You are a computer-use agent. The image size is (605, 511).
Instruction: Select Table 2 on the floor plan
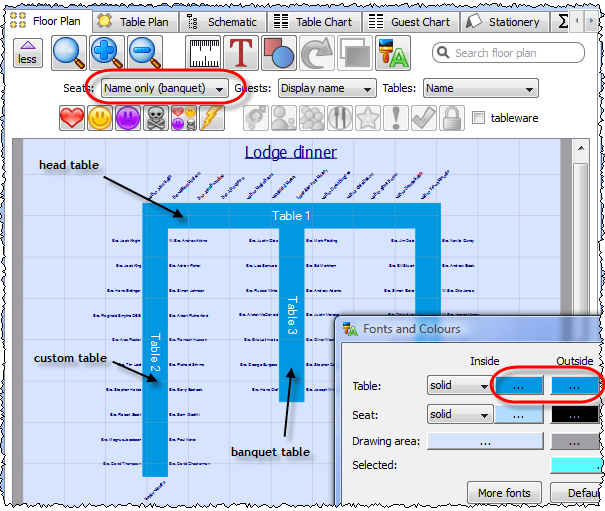[x=155, y=352]
